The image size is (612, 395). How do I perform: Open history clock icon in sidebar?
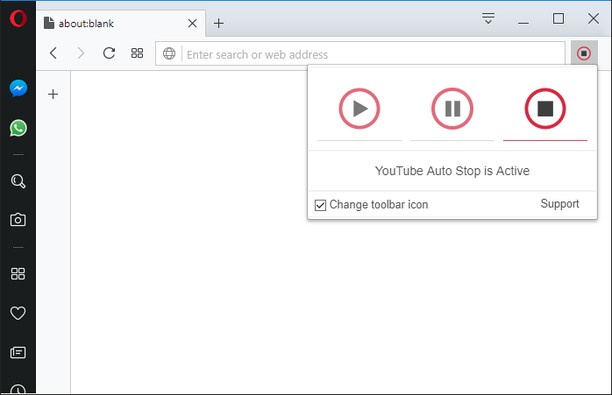click(18, 389)
